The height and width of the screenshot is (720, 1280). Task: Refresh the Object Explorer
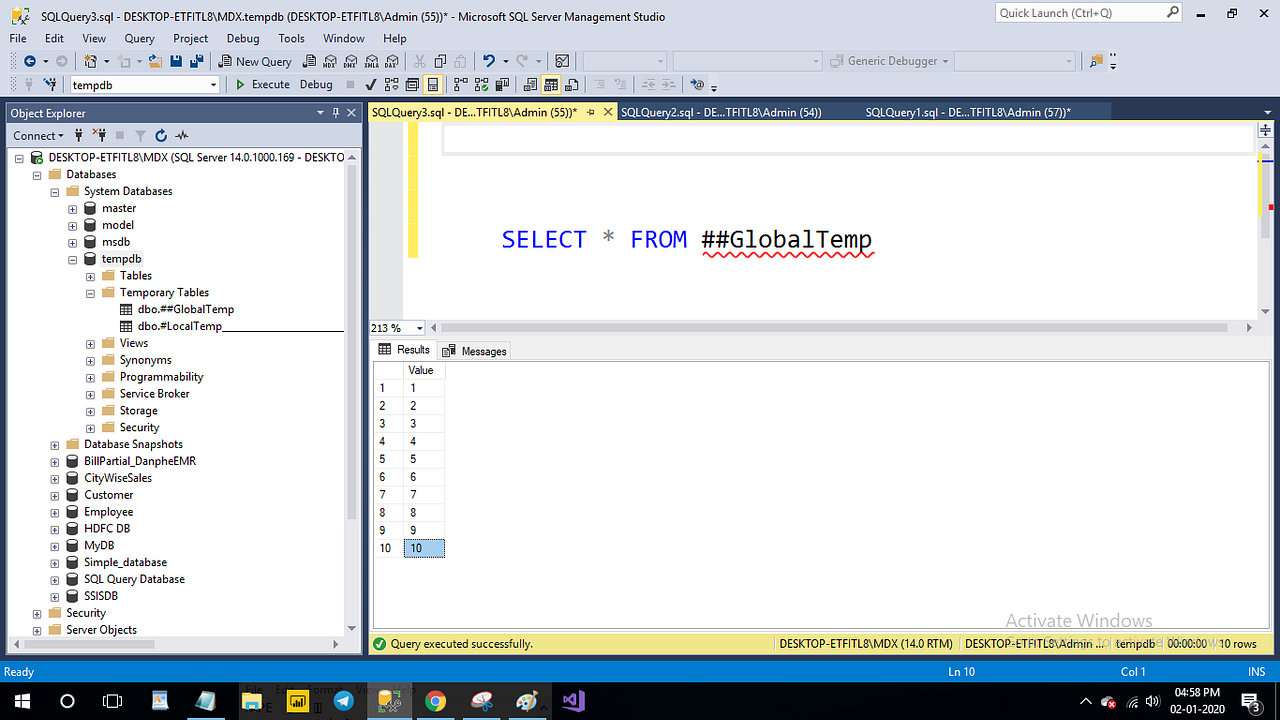point(162,135)
